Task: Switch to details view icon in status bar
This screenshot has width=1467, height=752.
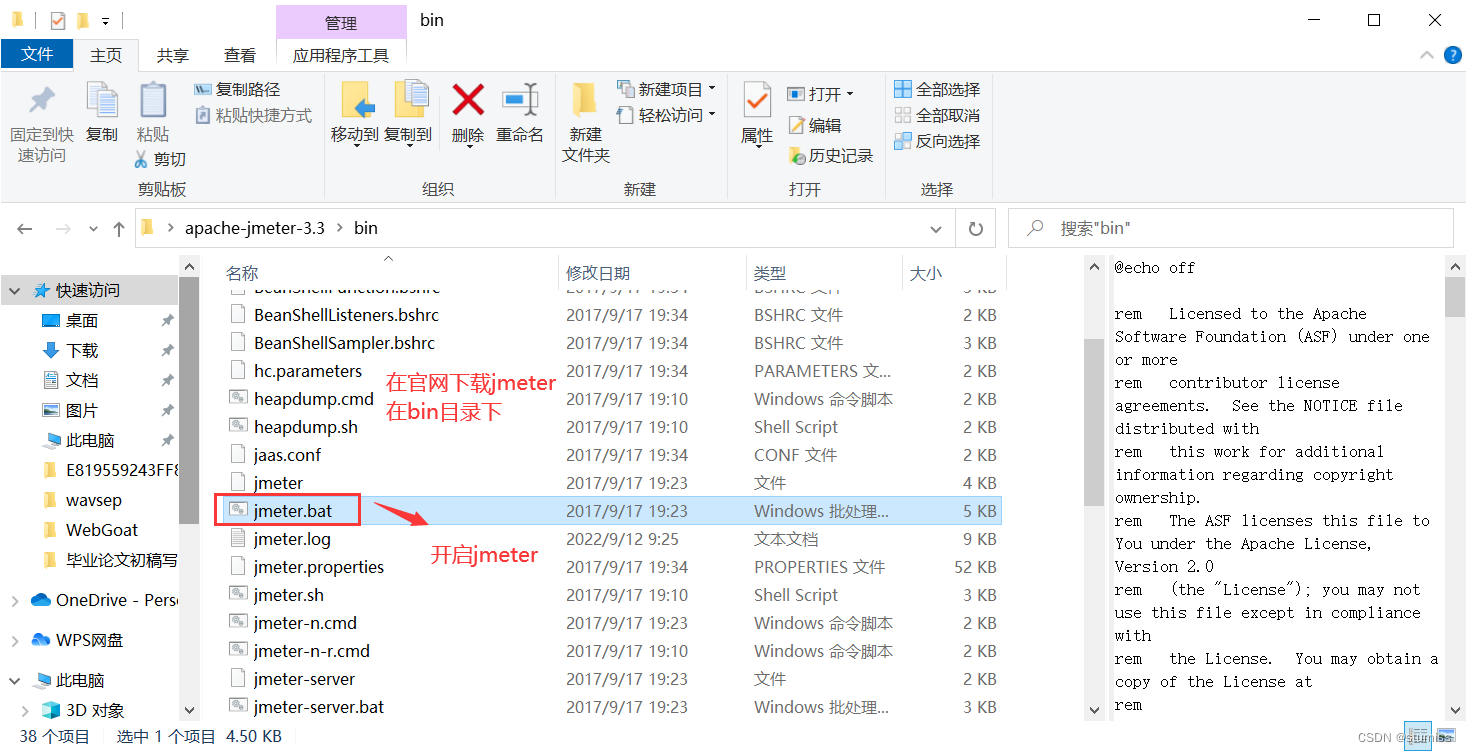Action: (x=1417, y=736)
